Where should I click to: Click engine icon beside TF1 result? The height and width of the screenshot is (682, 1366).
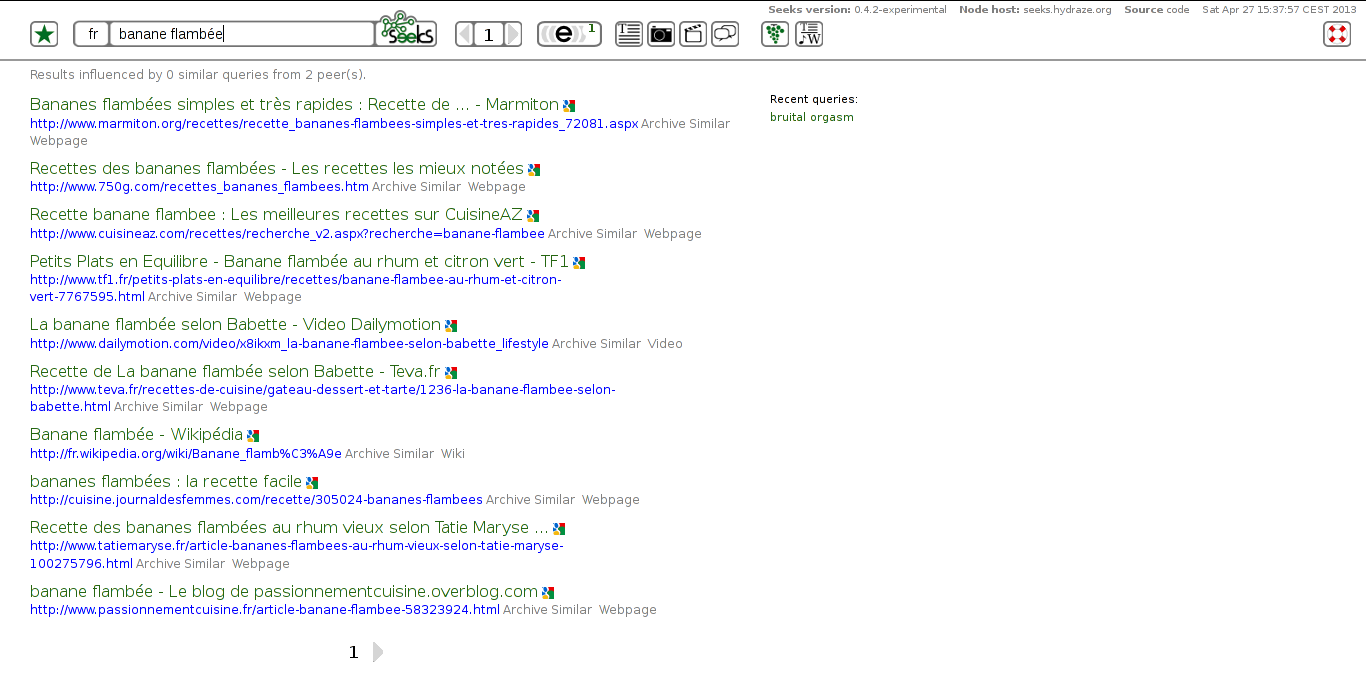(579, 263)
